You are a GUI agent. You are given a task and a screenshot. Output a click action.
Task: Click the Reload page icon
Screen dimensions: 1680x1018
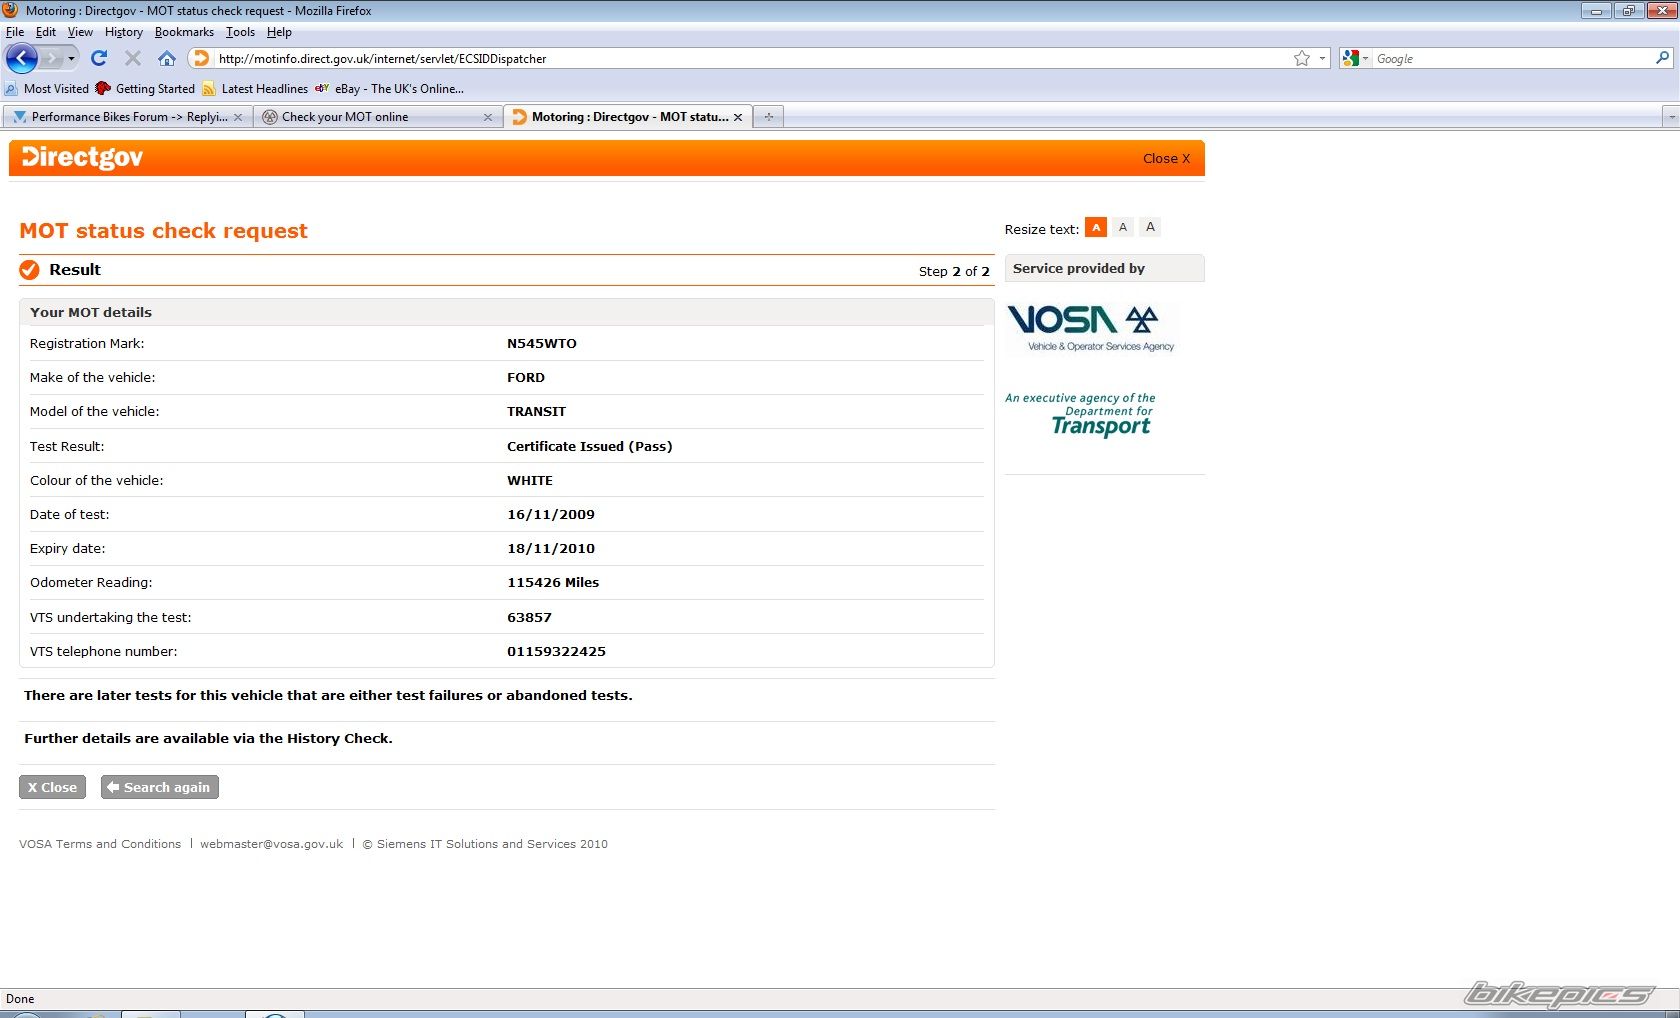pyautogui.click(x=98, y=58)
